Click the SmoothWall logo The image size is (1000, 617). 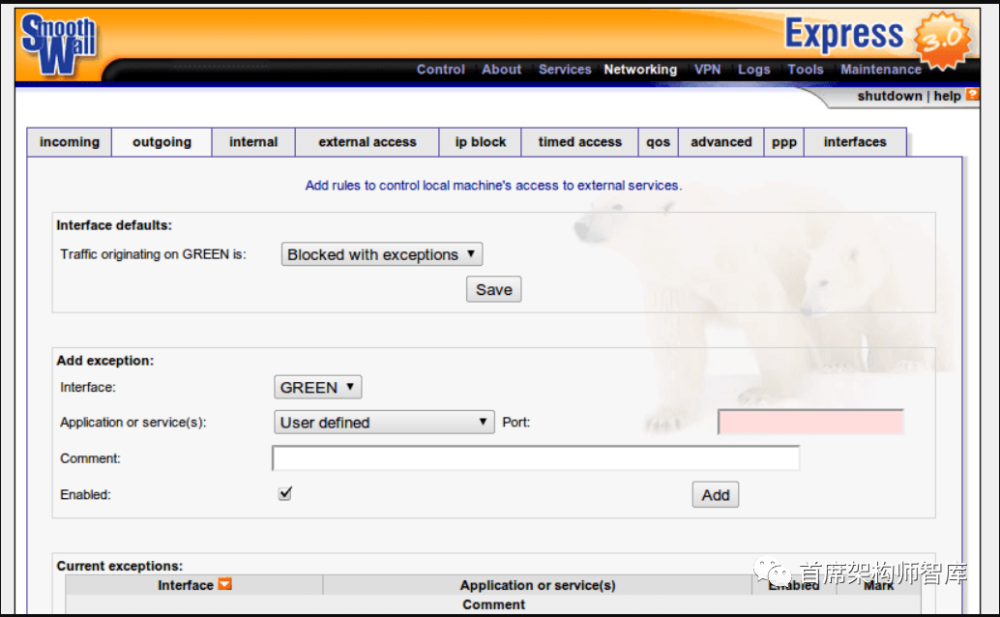(59, 45)
